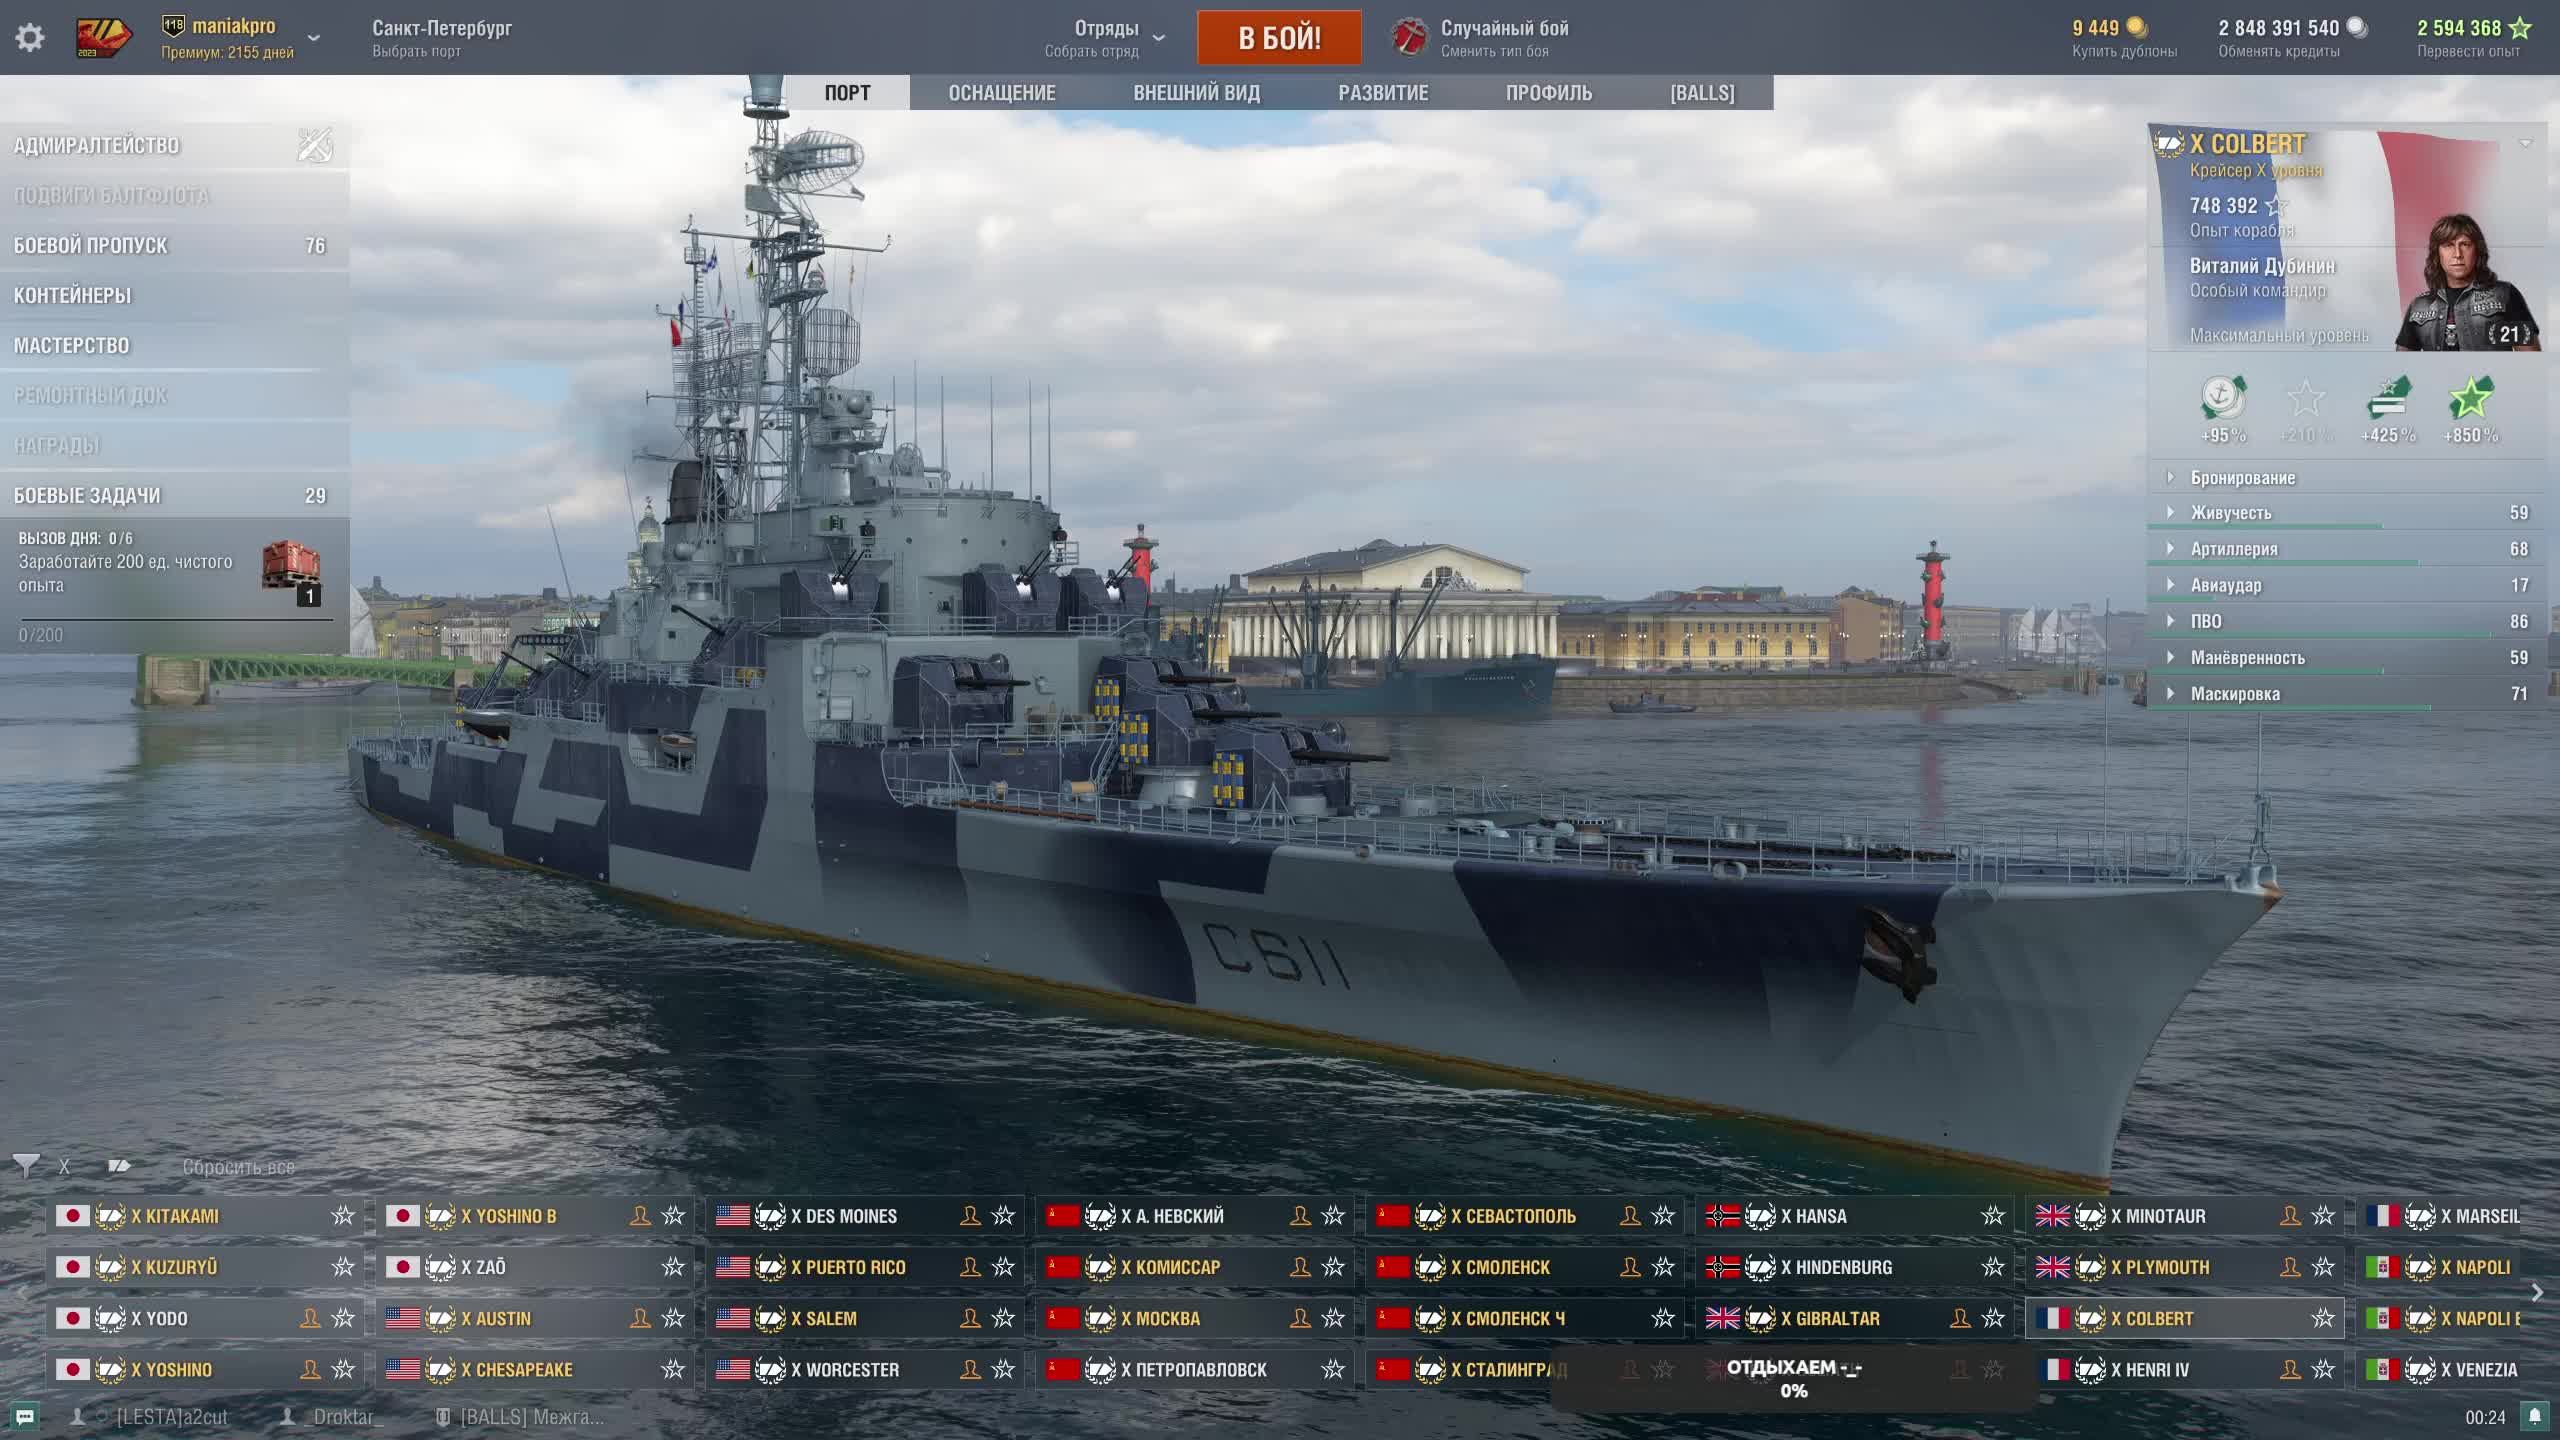
Task: Switch to the РАЗВИТИЕ tab
Action: (x=1383, y=93)
